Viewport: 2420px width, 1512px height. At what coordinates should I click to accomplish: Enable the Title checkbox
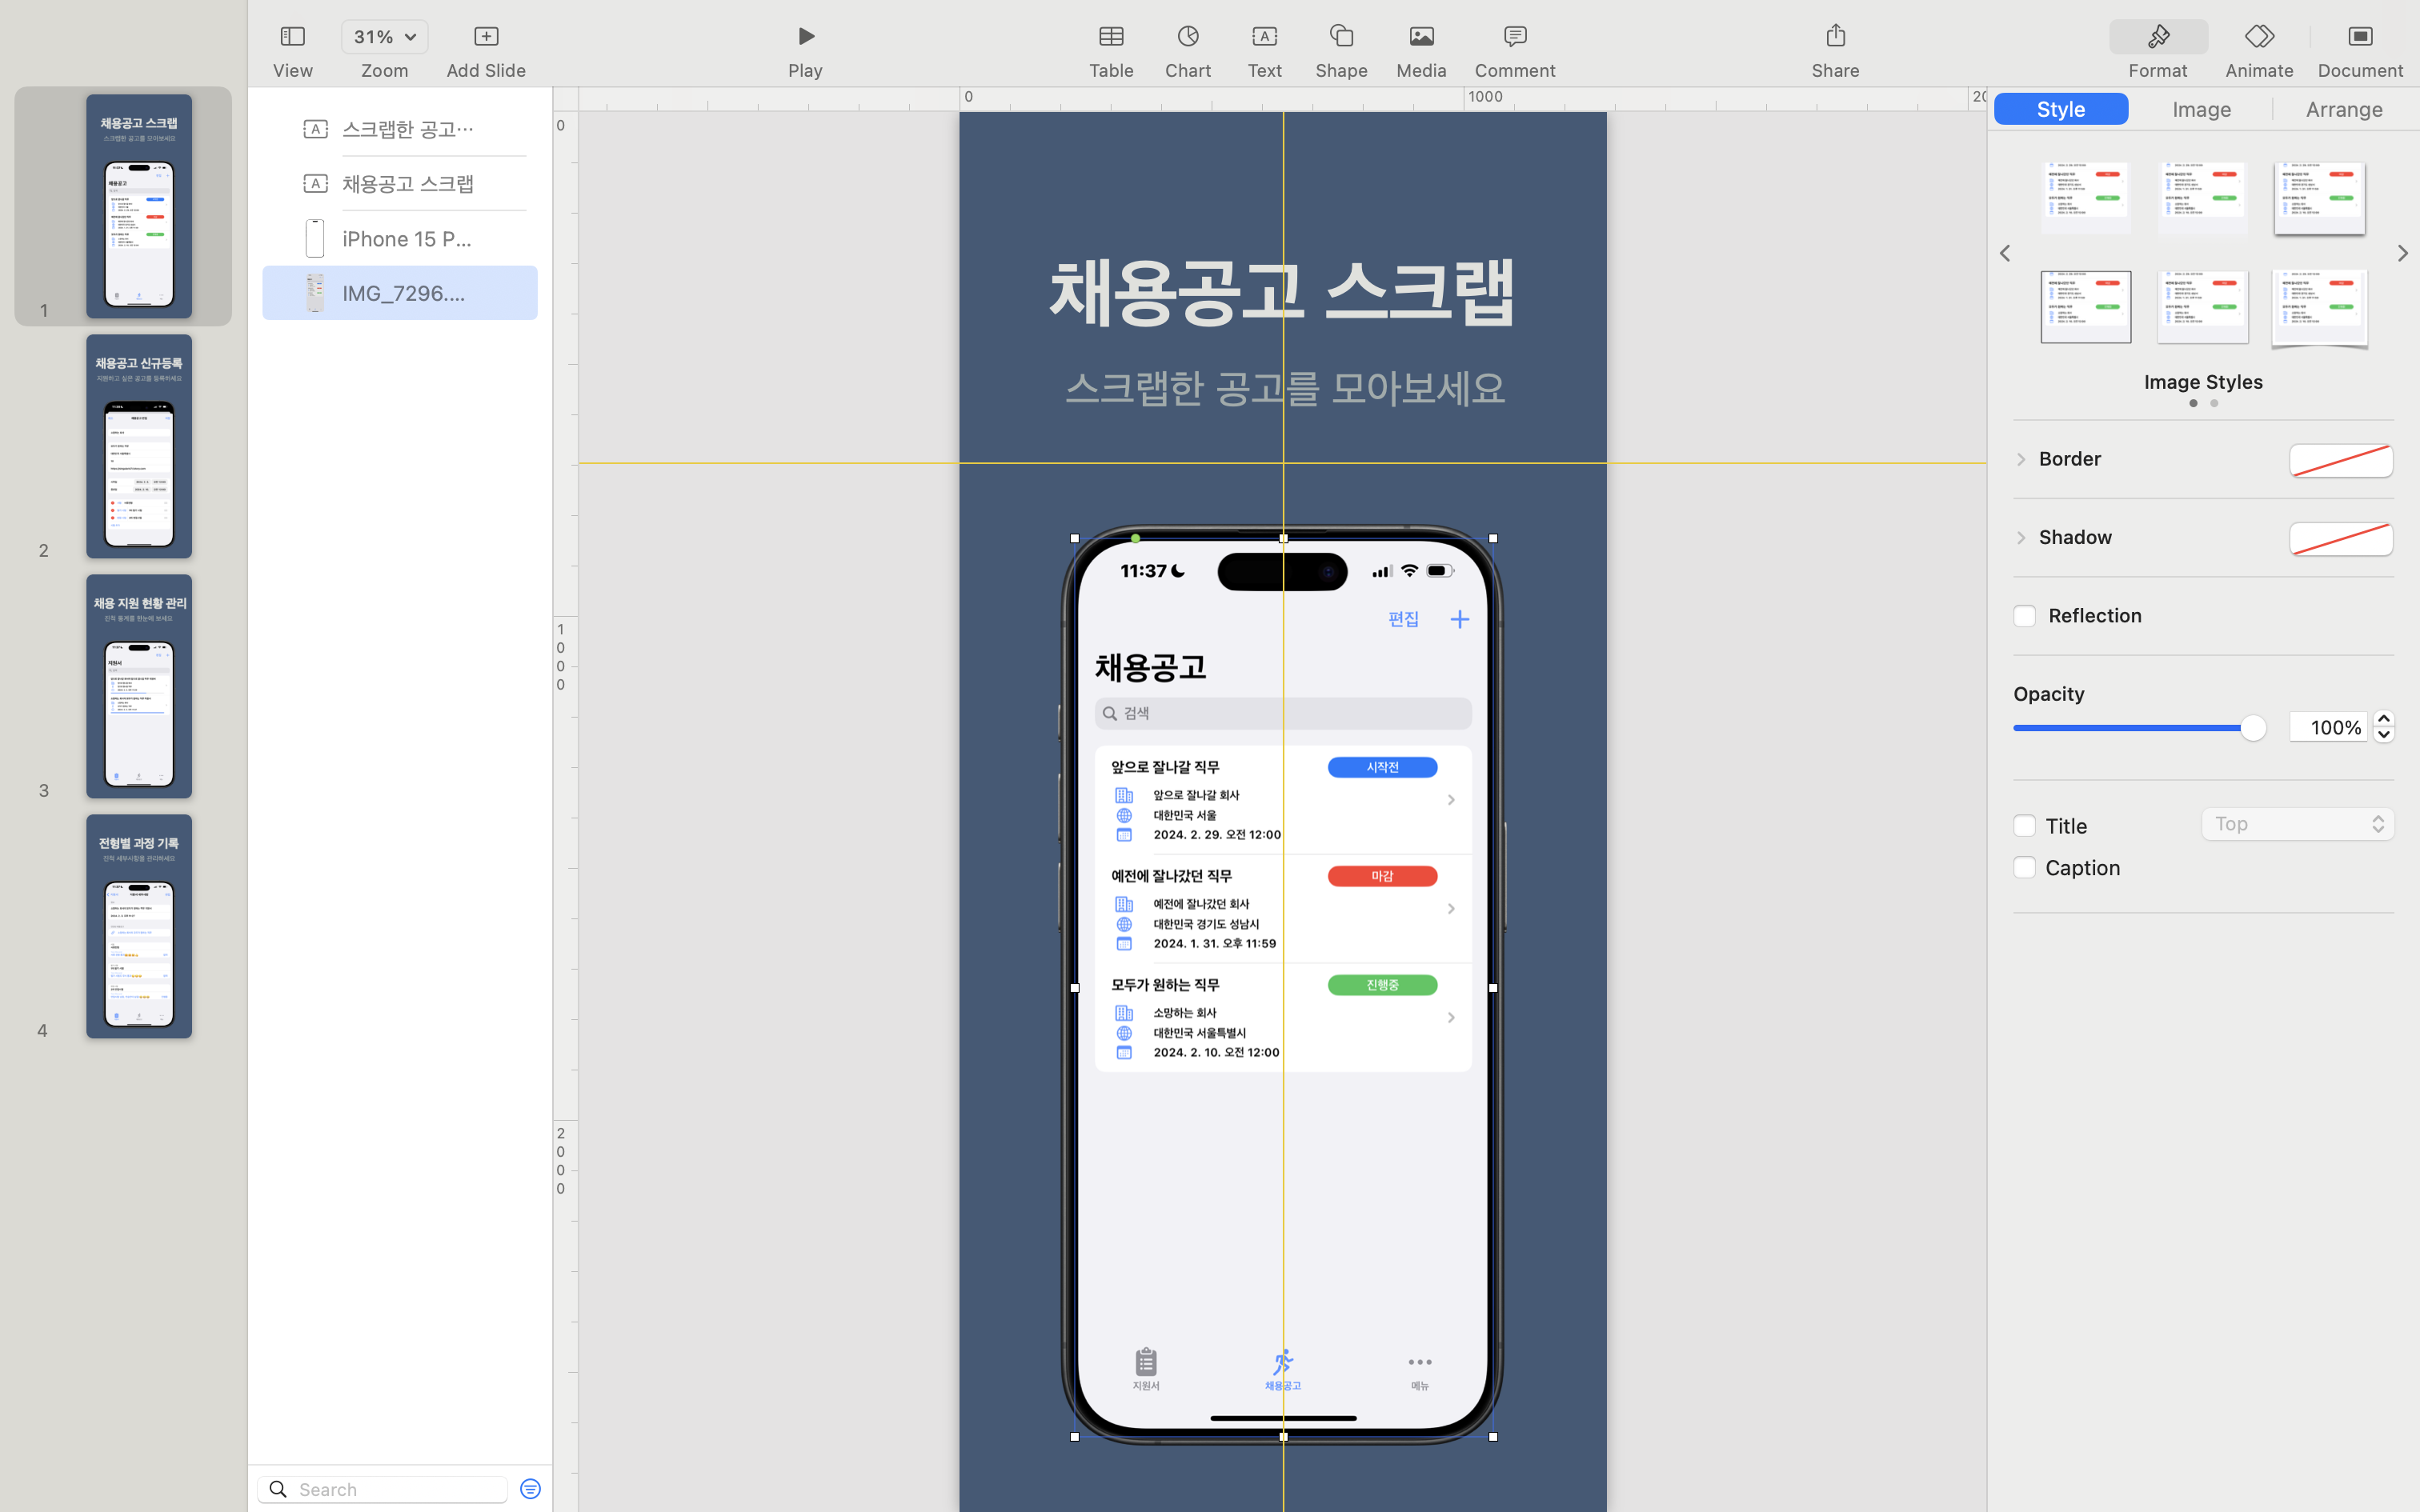click(x=2024, y=826)
